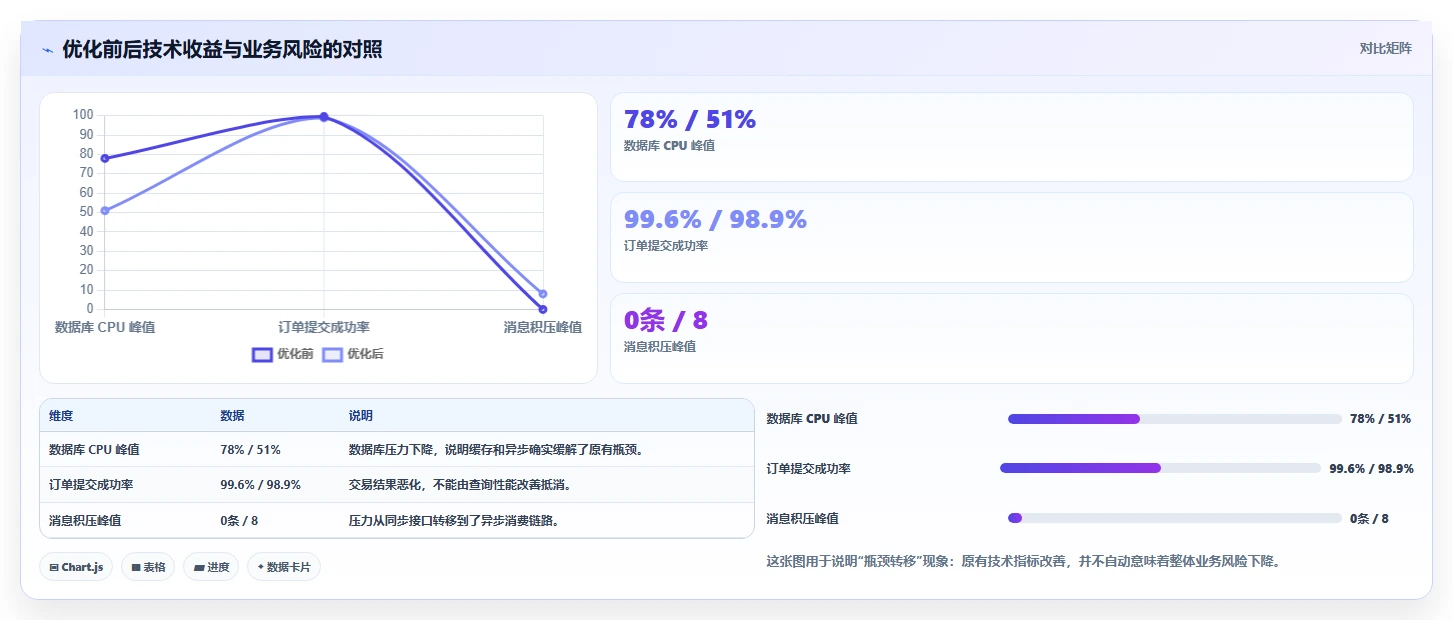Click the 数据库 CPU 峰值 progress bar
This screenshot has width=1453, height=620.
click(1175, 419)
